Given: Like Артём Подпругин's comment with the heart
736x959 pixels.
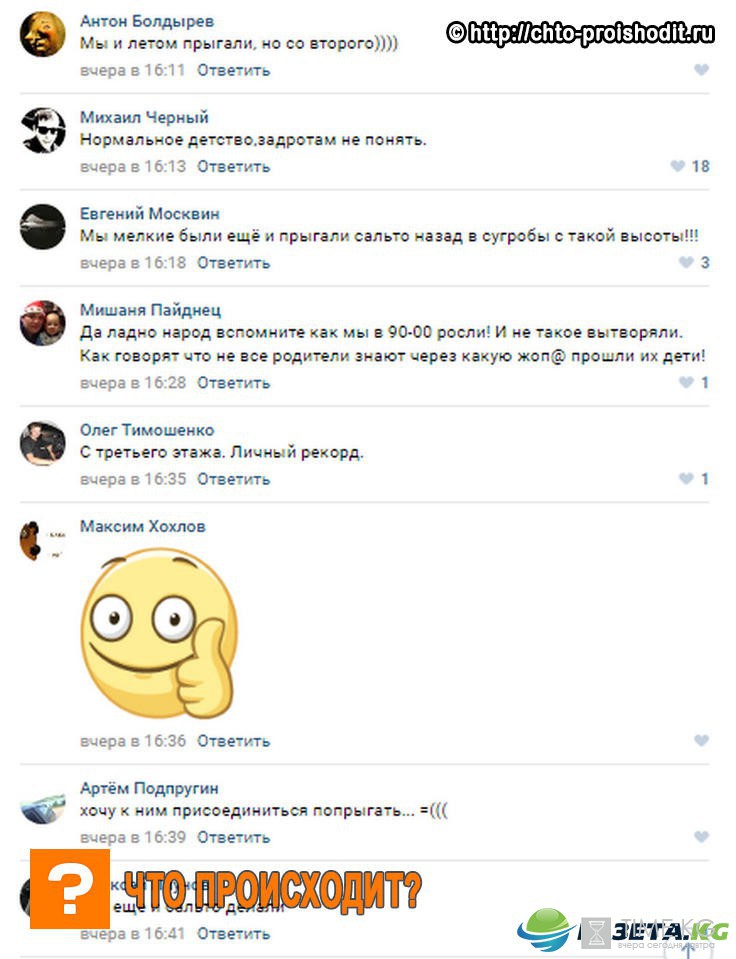Looking at the screenshot, I should (x=701, y=837).
